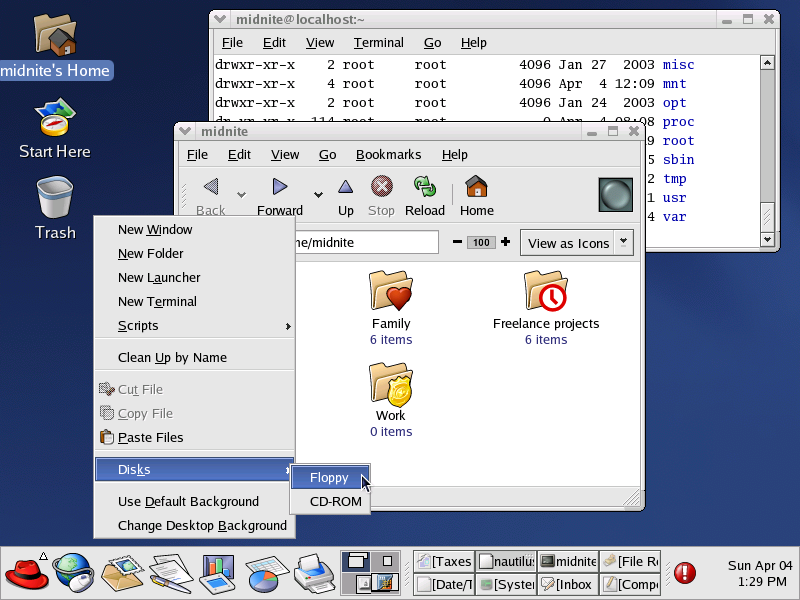The height and width of the screenshot is (600, 800).
Task: Click the red alert icon in the panel
Action: coord(685,572)
